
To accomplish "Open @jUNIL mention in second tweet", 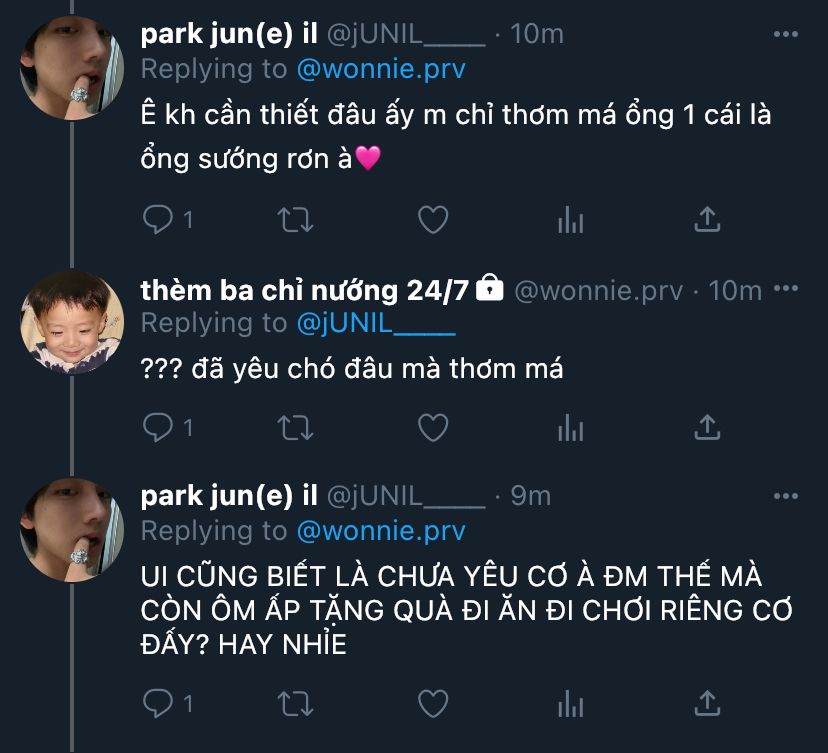I will click(x=375, y=323).
